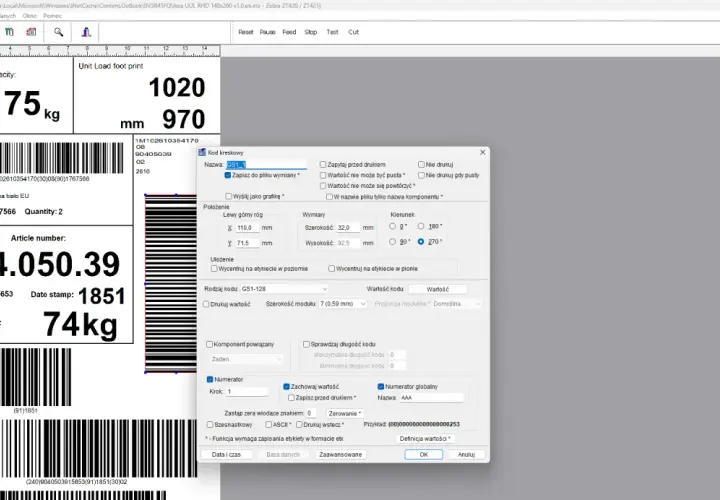This screenshot has height=500, width=720.
Task: Open the Szerokość modułu dropdown
Action: pos(343,304)
